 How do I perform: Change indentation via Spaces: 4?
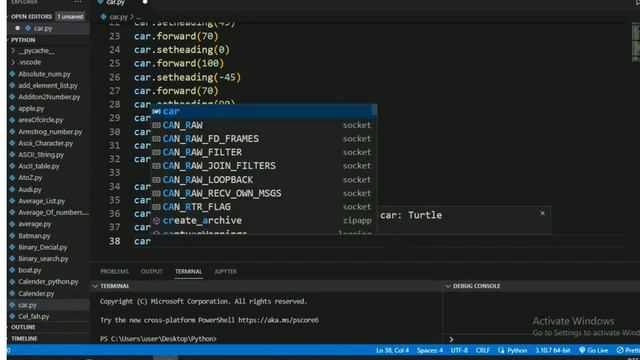[430, 351]
